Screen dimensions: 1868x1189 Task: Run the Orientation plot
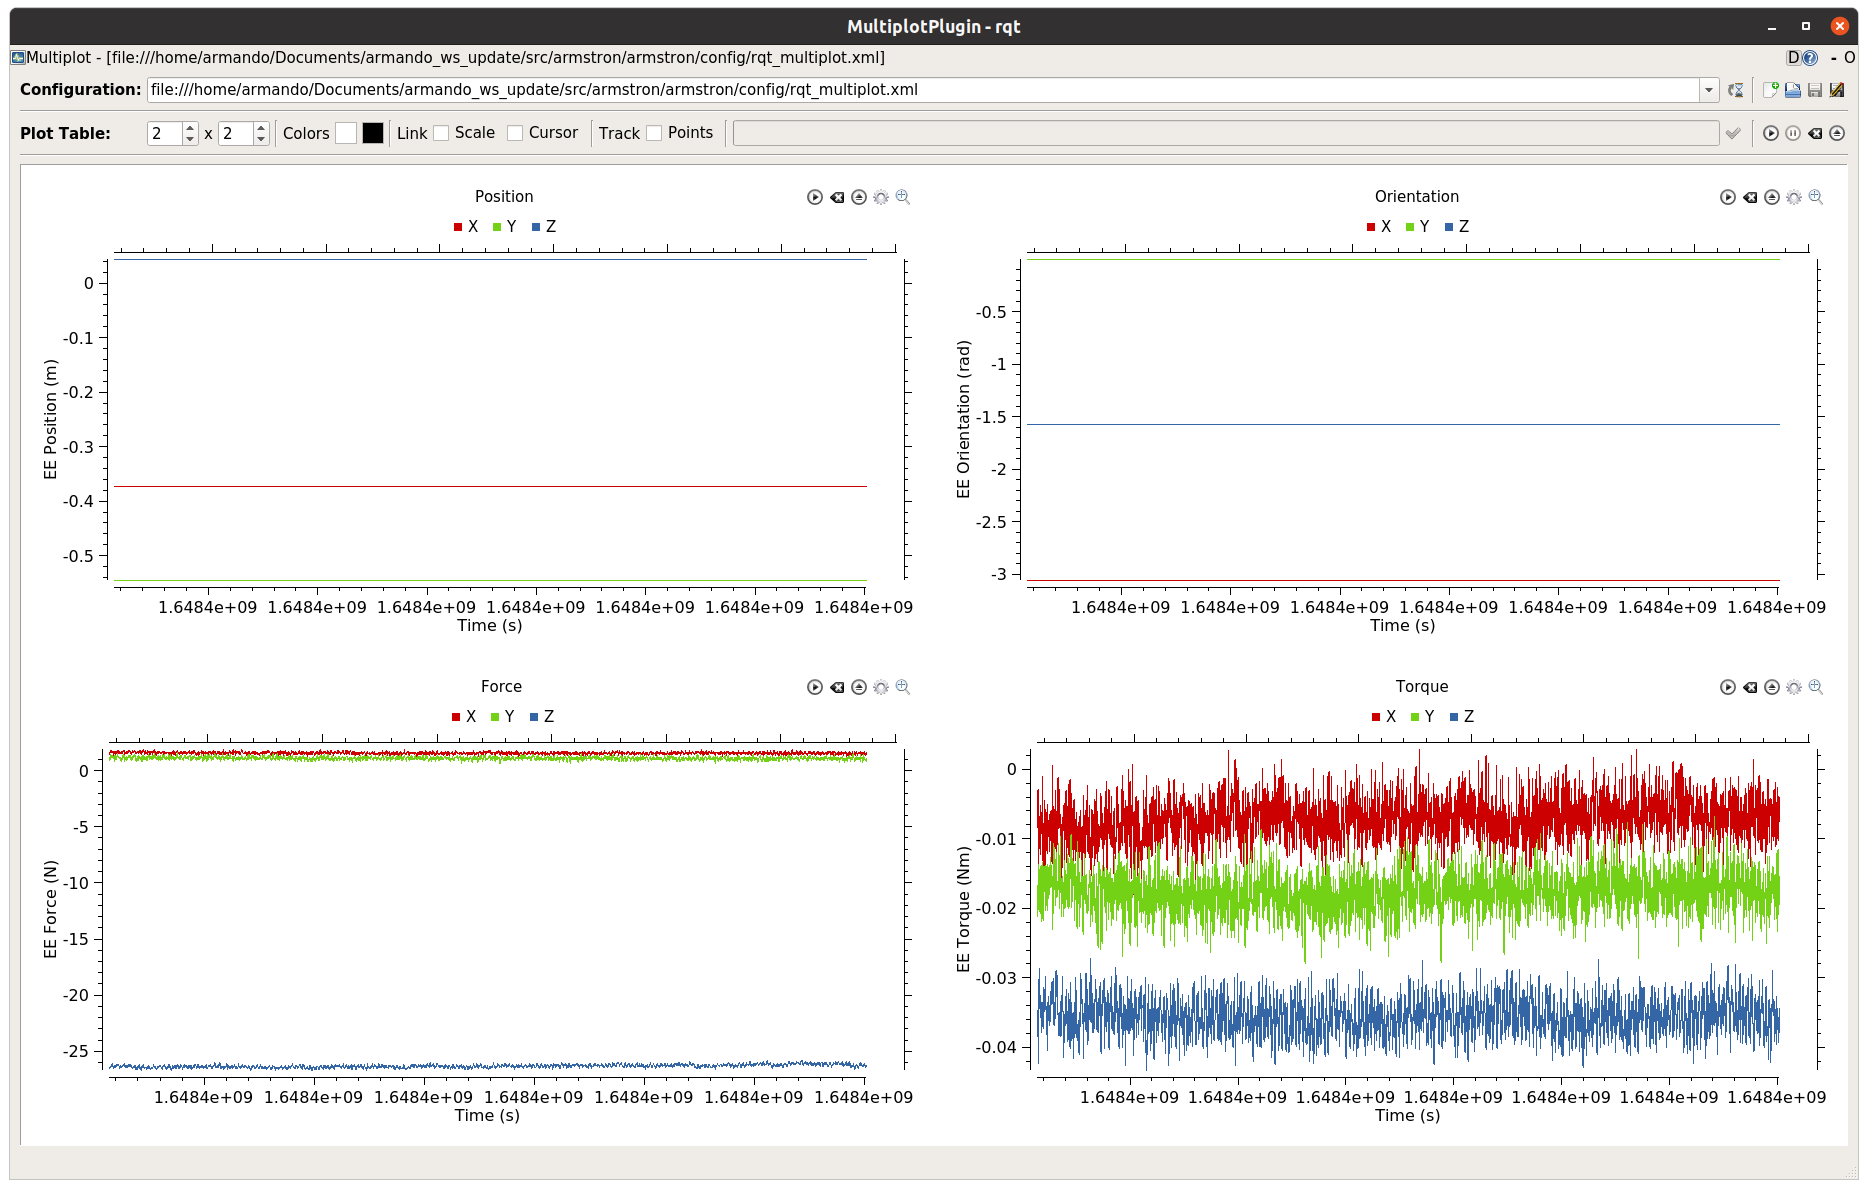(1728, 197)
